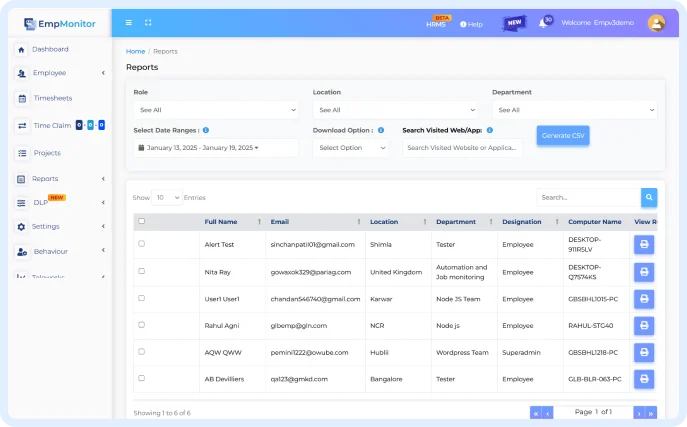
Task: Open the notification bell icon
Action: [545, 22]
